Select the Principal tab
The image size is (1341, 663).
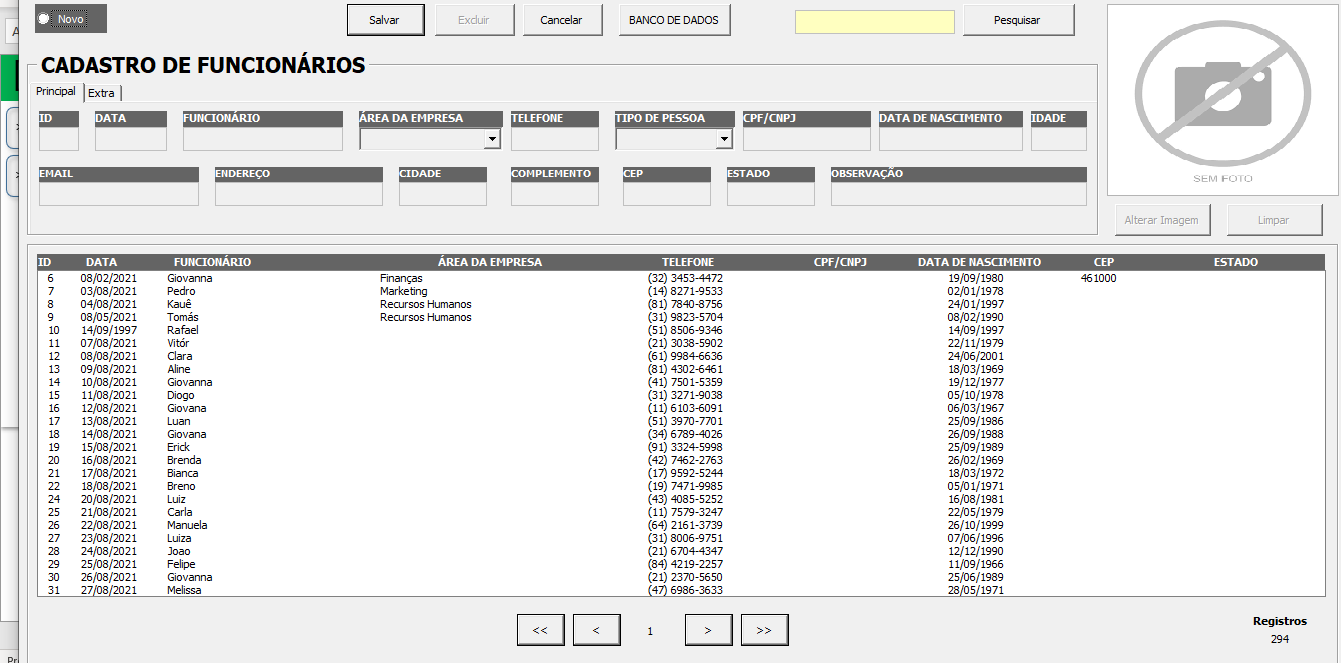[56, 92]
